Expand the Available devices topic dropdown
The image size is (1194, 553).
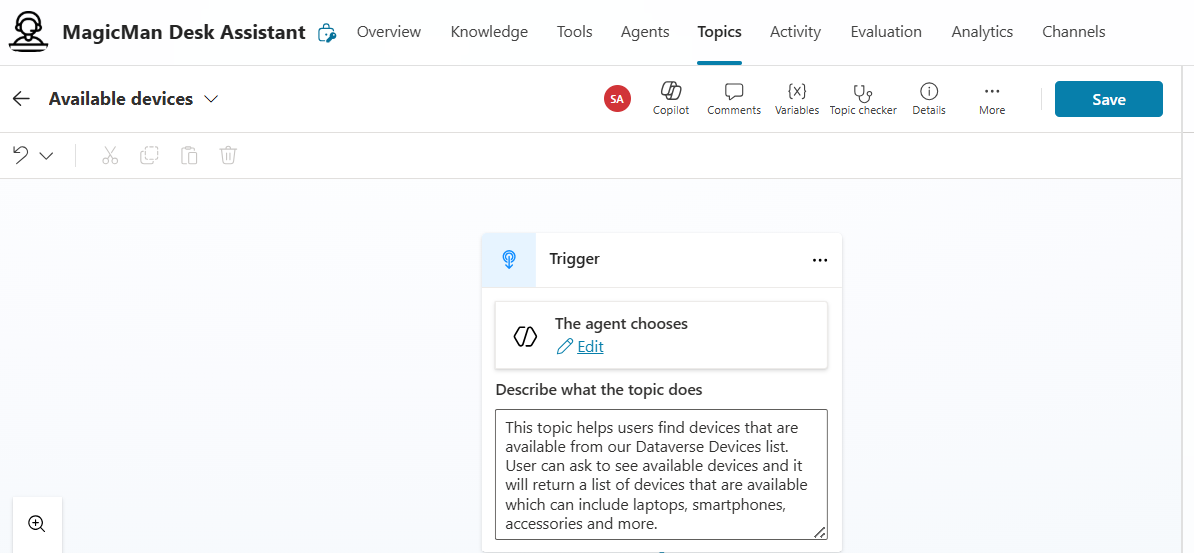click(212, 99)
